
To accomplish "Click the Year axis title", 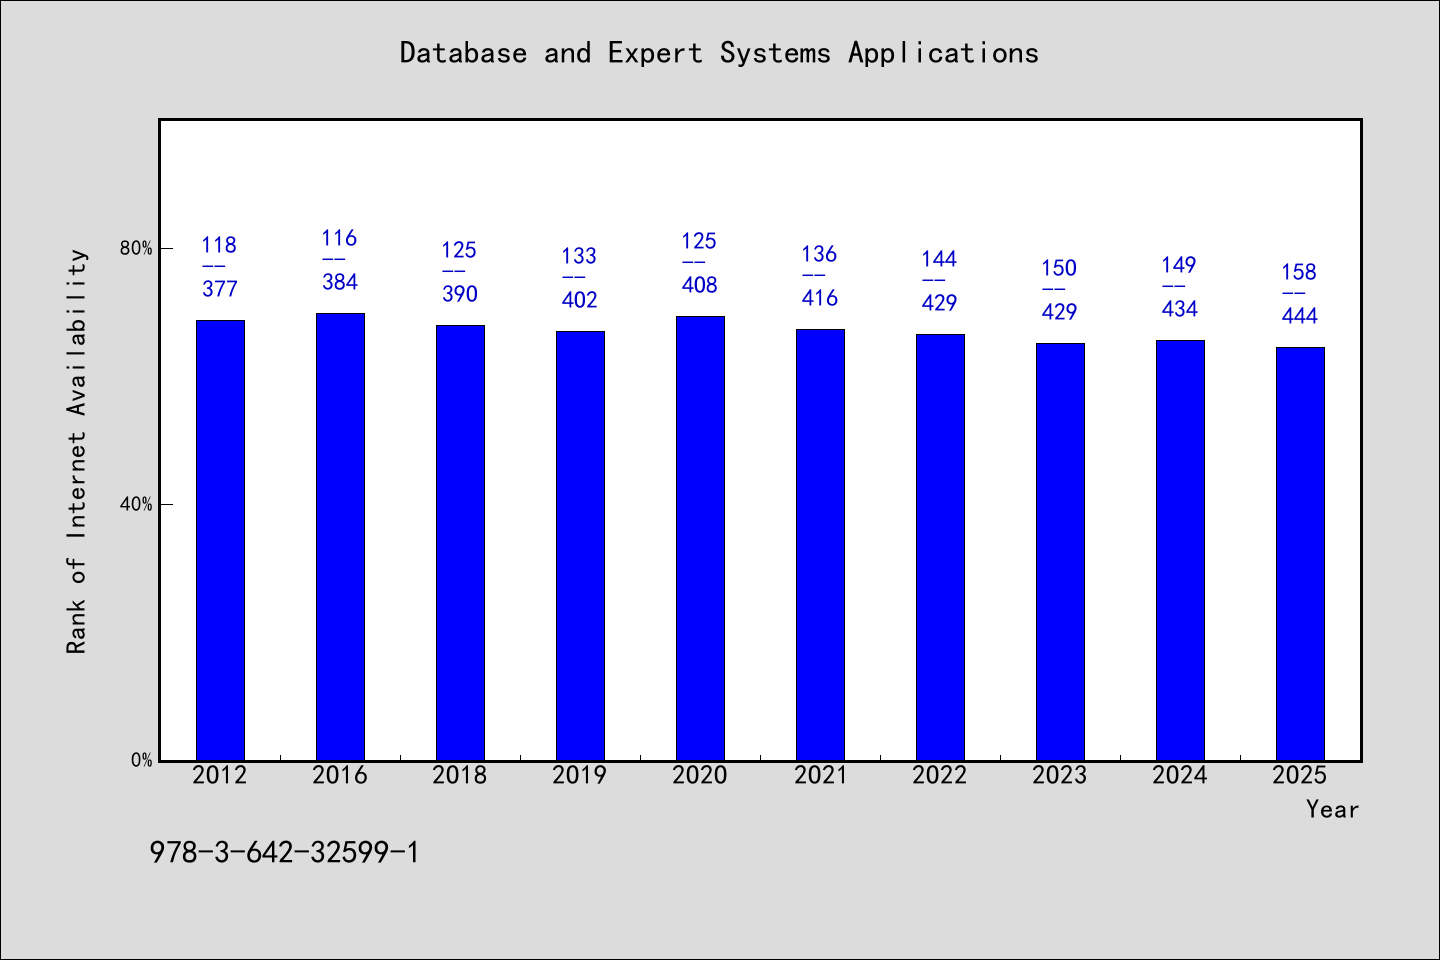I will [x=1332, y=809].
